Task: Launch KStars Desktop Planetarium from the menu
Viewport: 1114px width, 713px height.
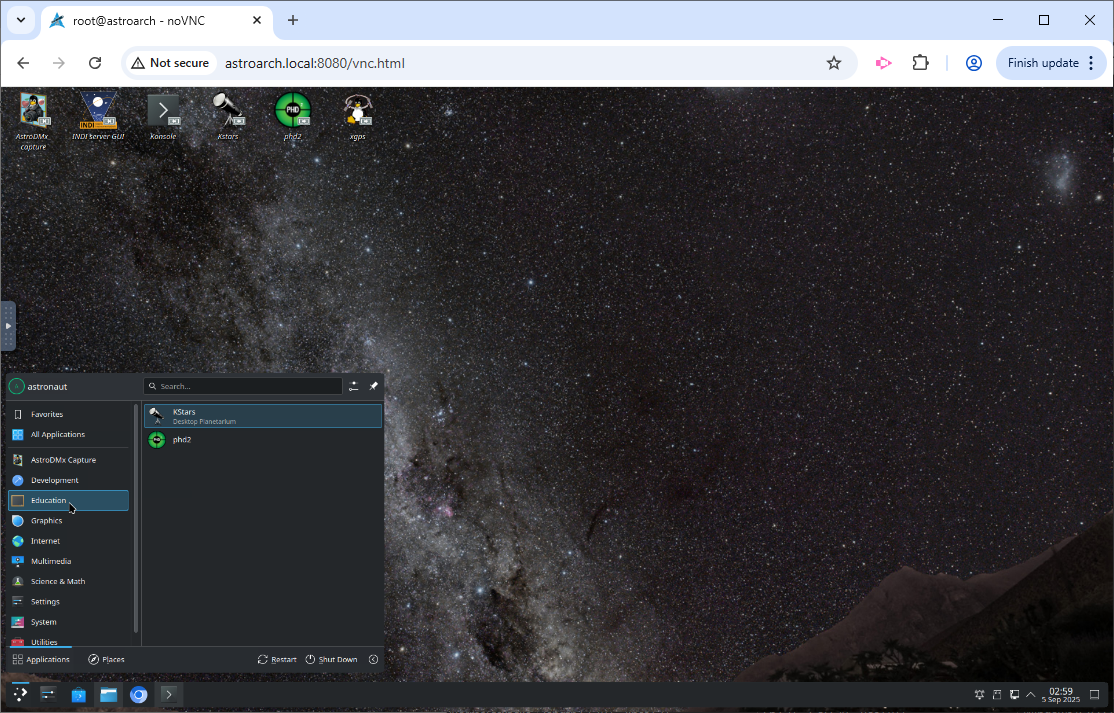Action: [x=263, y=416]
